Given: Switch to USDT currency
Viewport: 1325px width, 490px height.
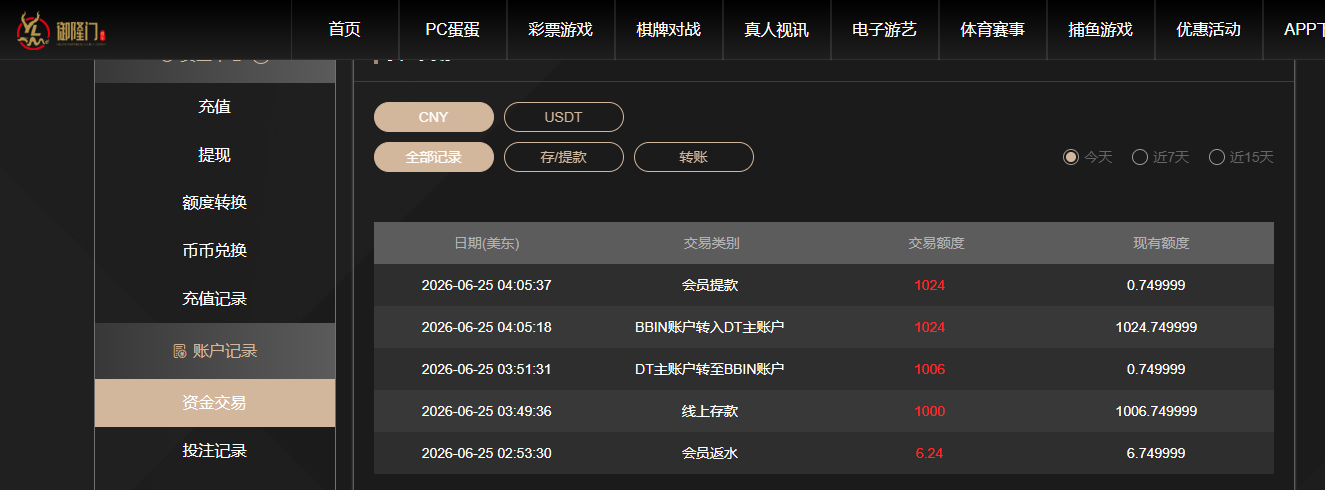Looking at the screenshot, I should pyautogui.click(x=564, y=117).
